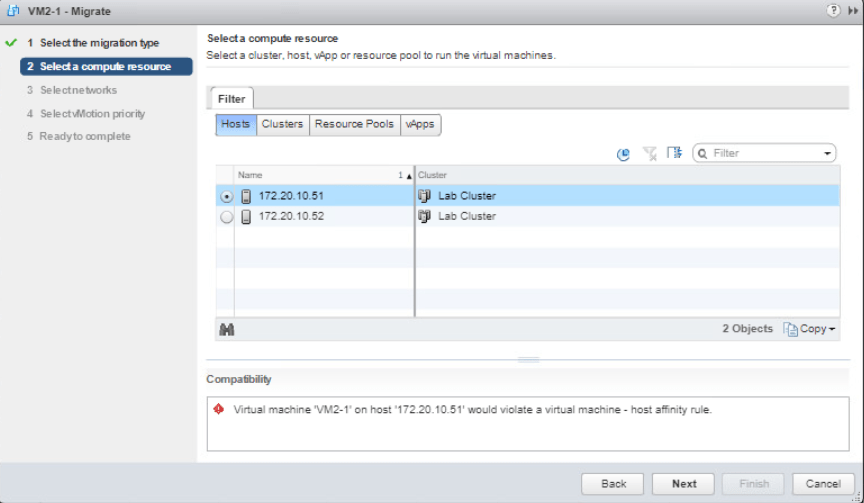Switch to the Resource Pools view

(x=354, y=124)
